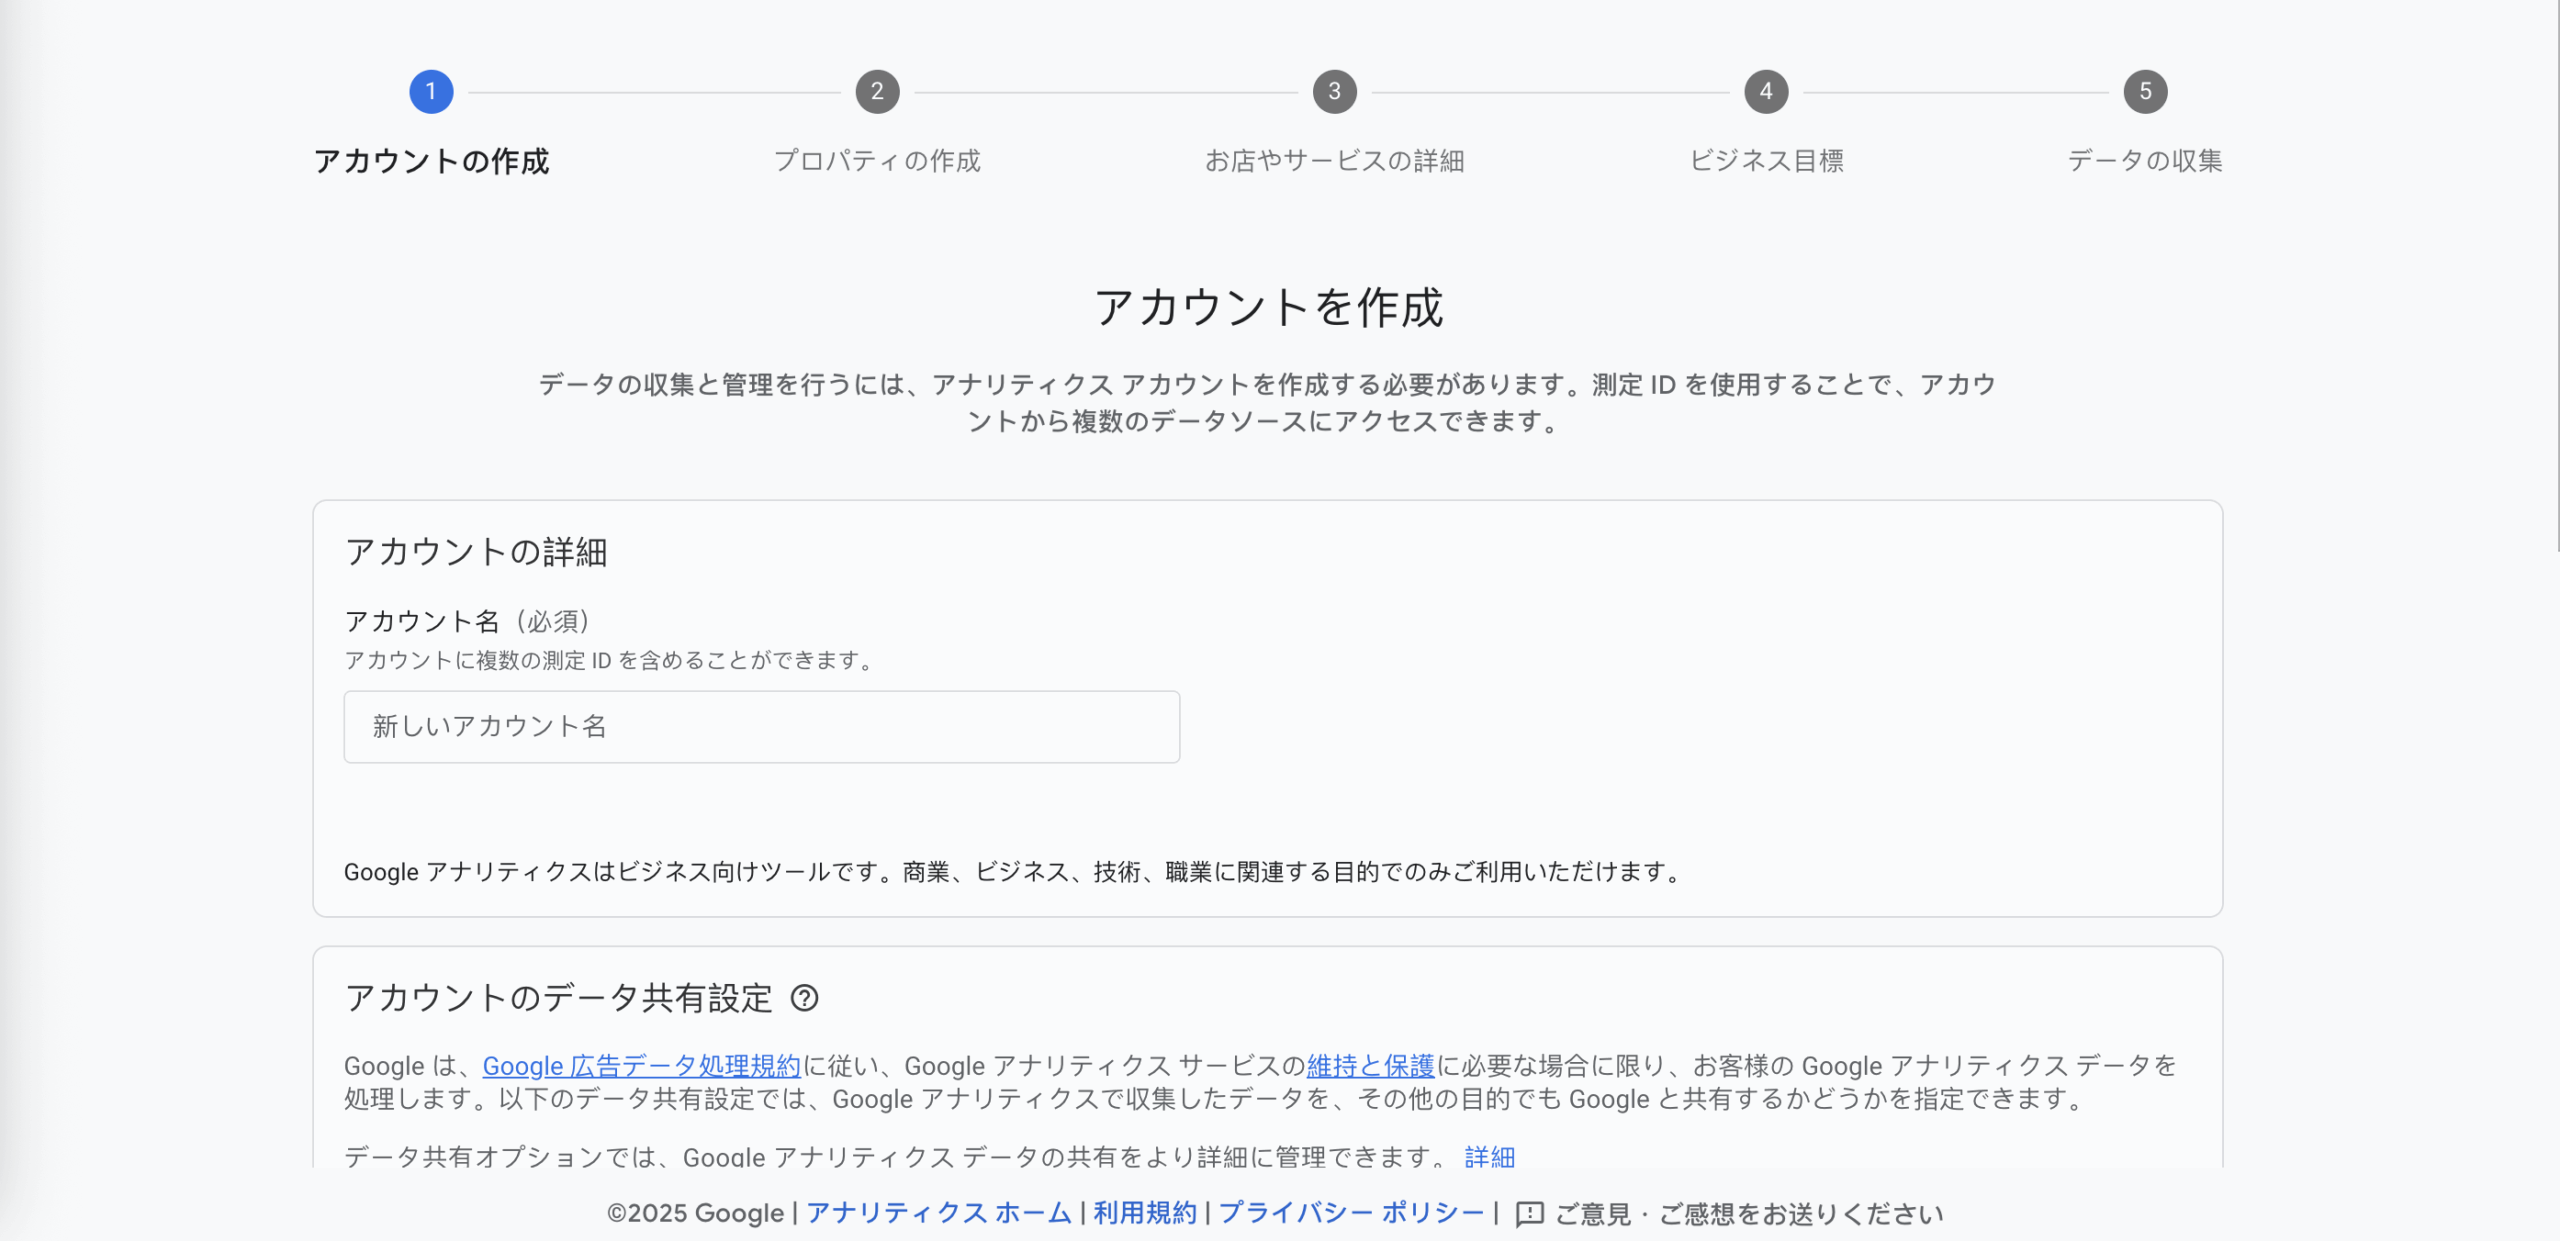
Task: Click the アカウントの詳細 section heading
Action: pyautogui.click(x=476, y=552)
